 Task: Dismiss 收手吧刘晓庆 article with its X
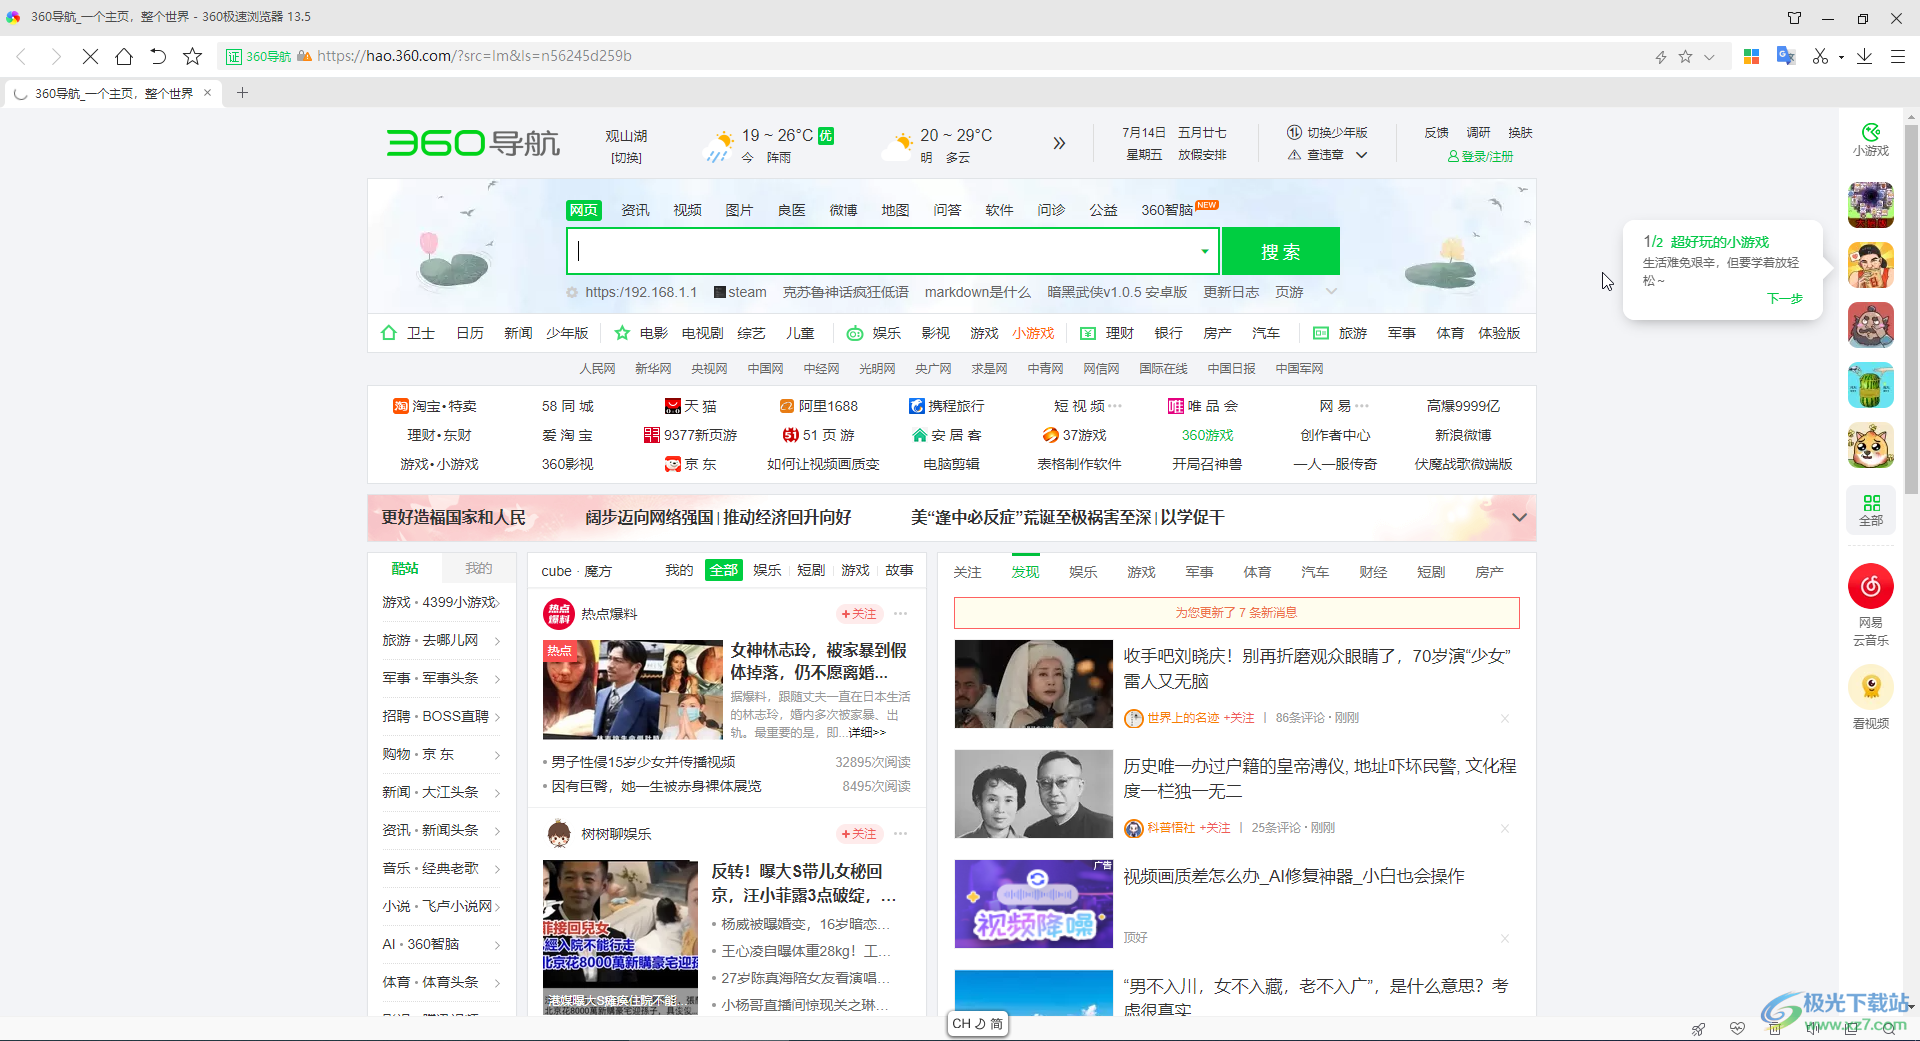point(1505,718)
